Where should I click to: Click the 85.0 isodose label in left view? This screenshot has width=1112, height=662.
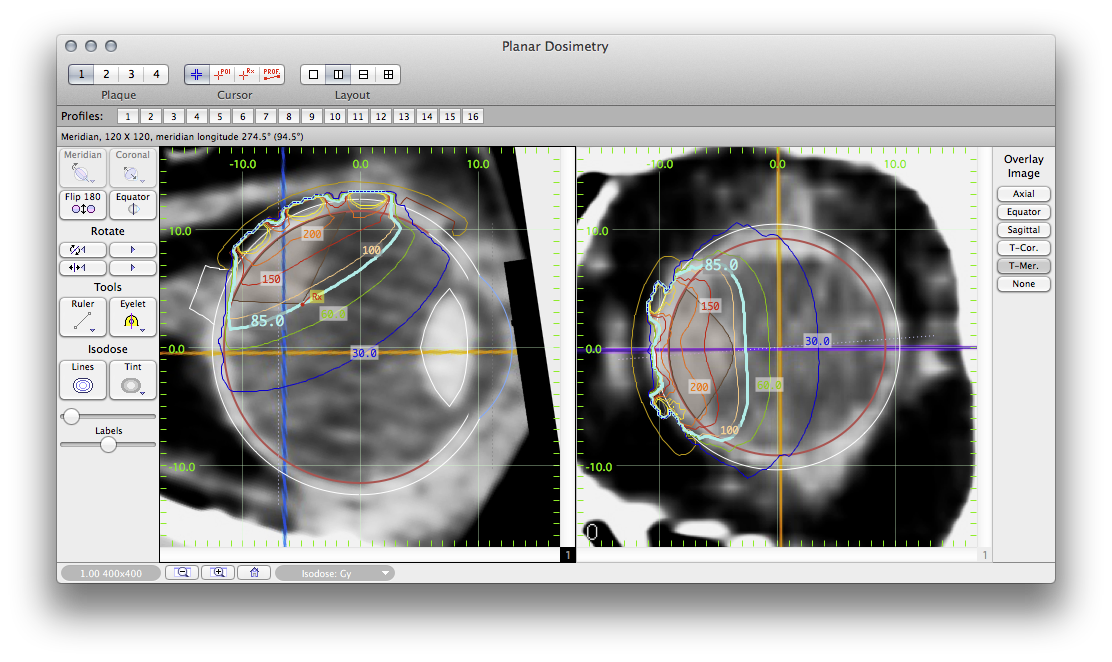click(x=267, y=321)
